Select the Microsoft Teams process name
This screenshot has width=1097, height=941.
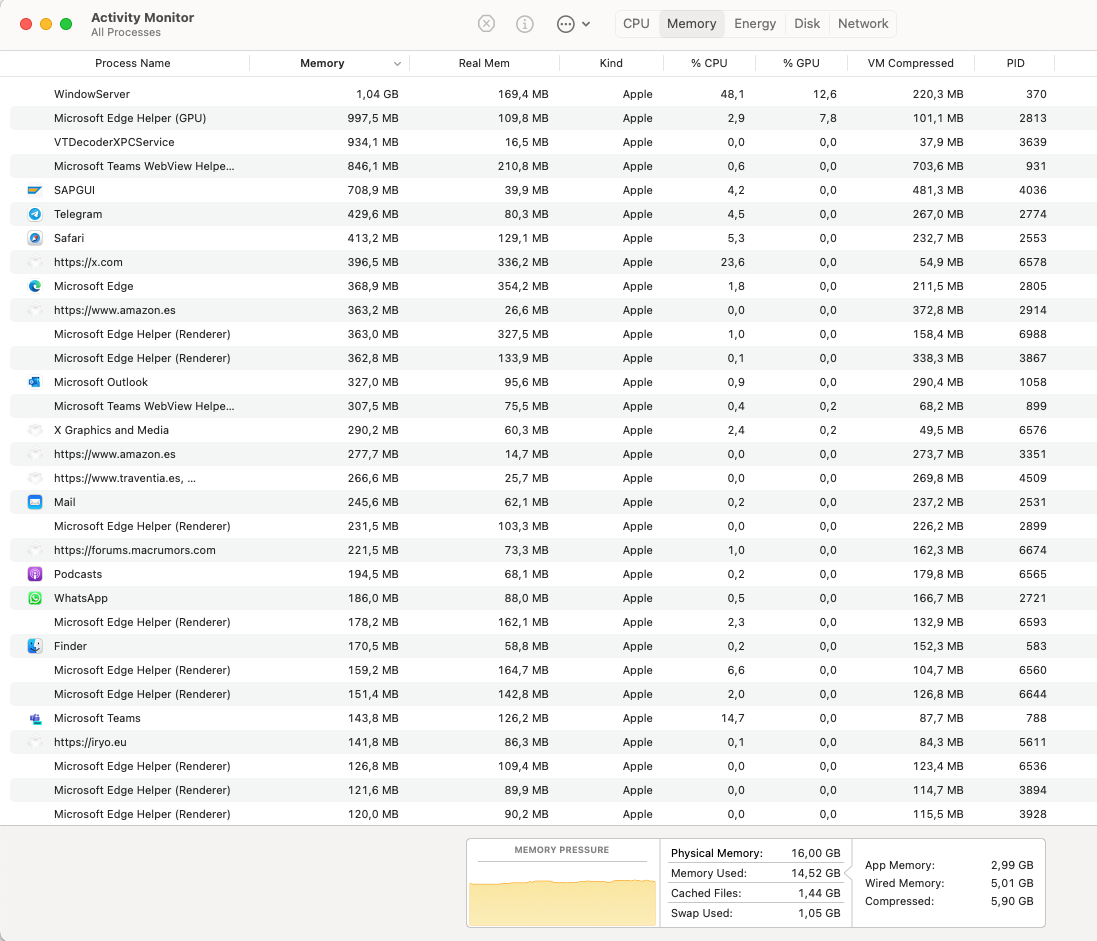coord(97,719)
